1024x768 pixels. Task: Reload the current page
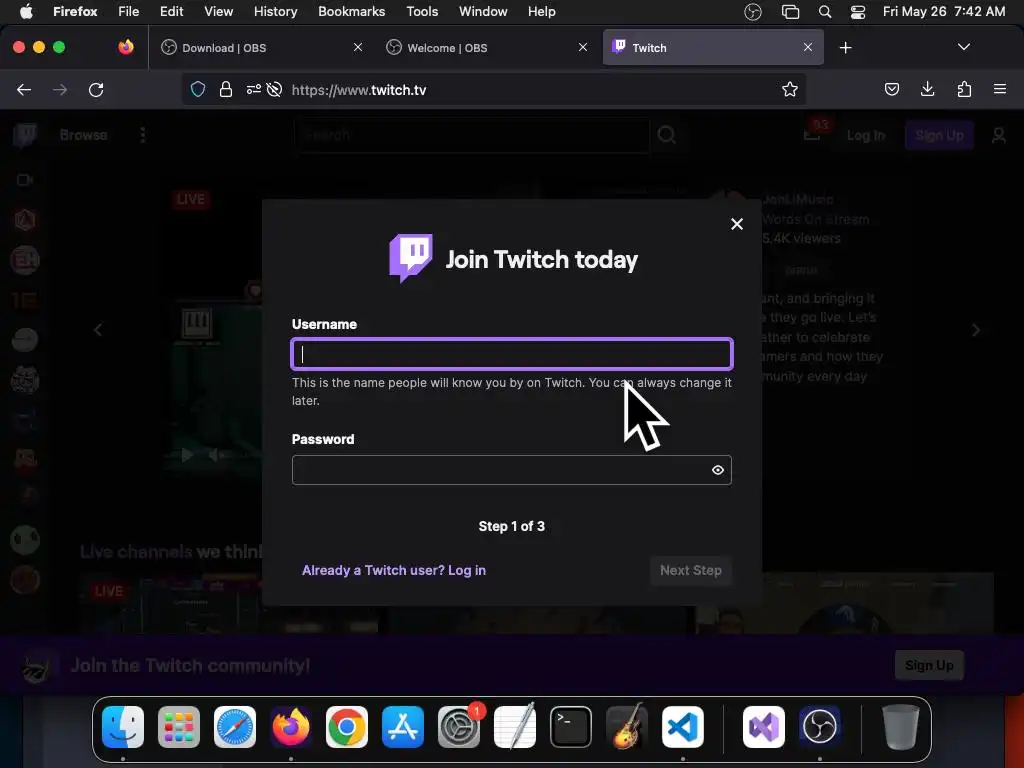coord(96,89)
